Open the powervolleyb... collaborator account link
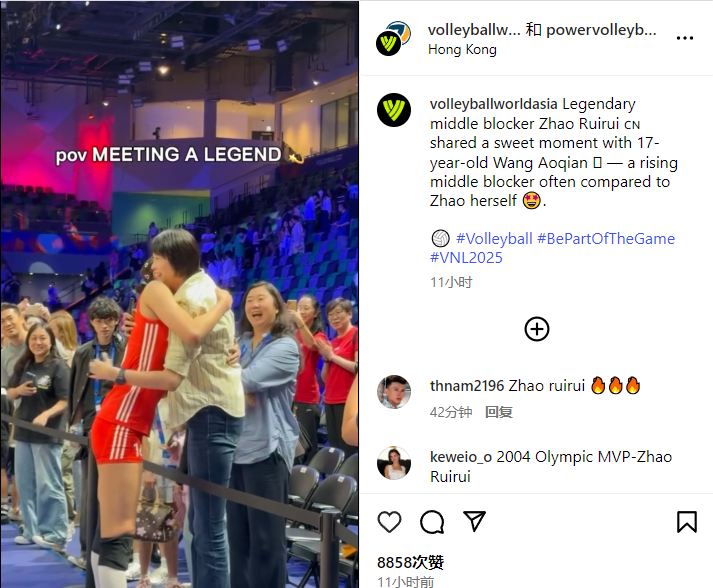 click(x=601, y=30)
